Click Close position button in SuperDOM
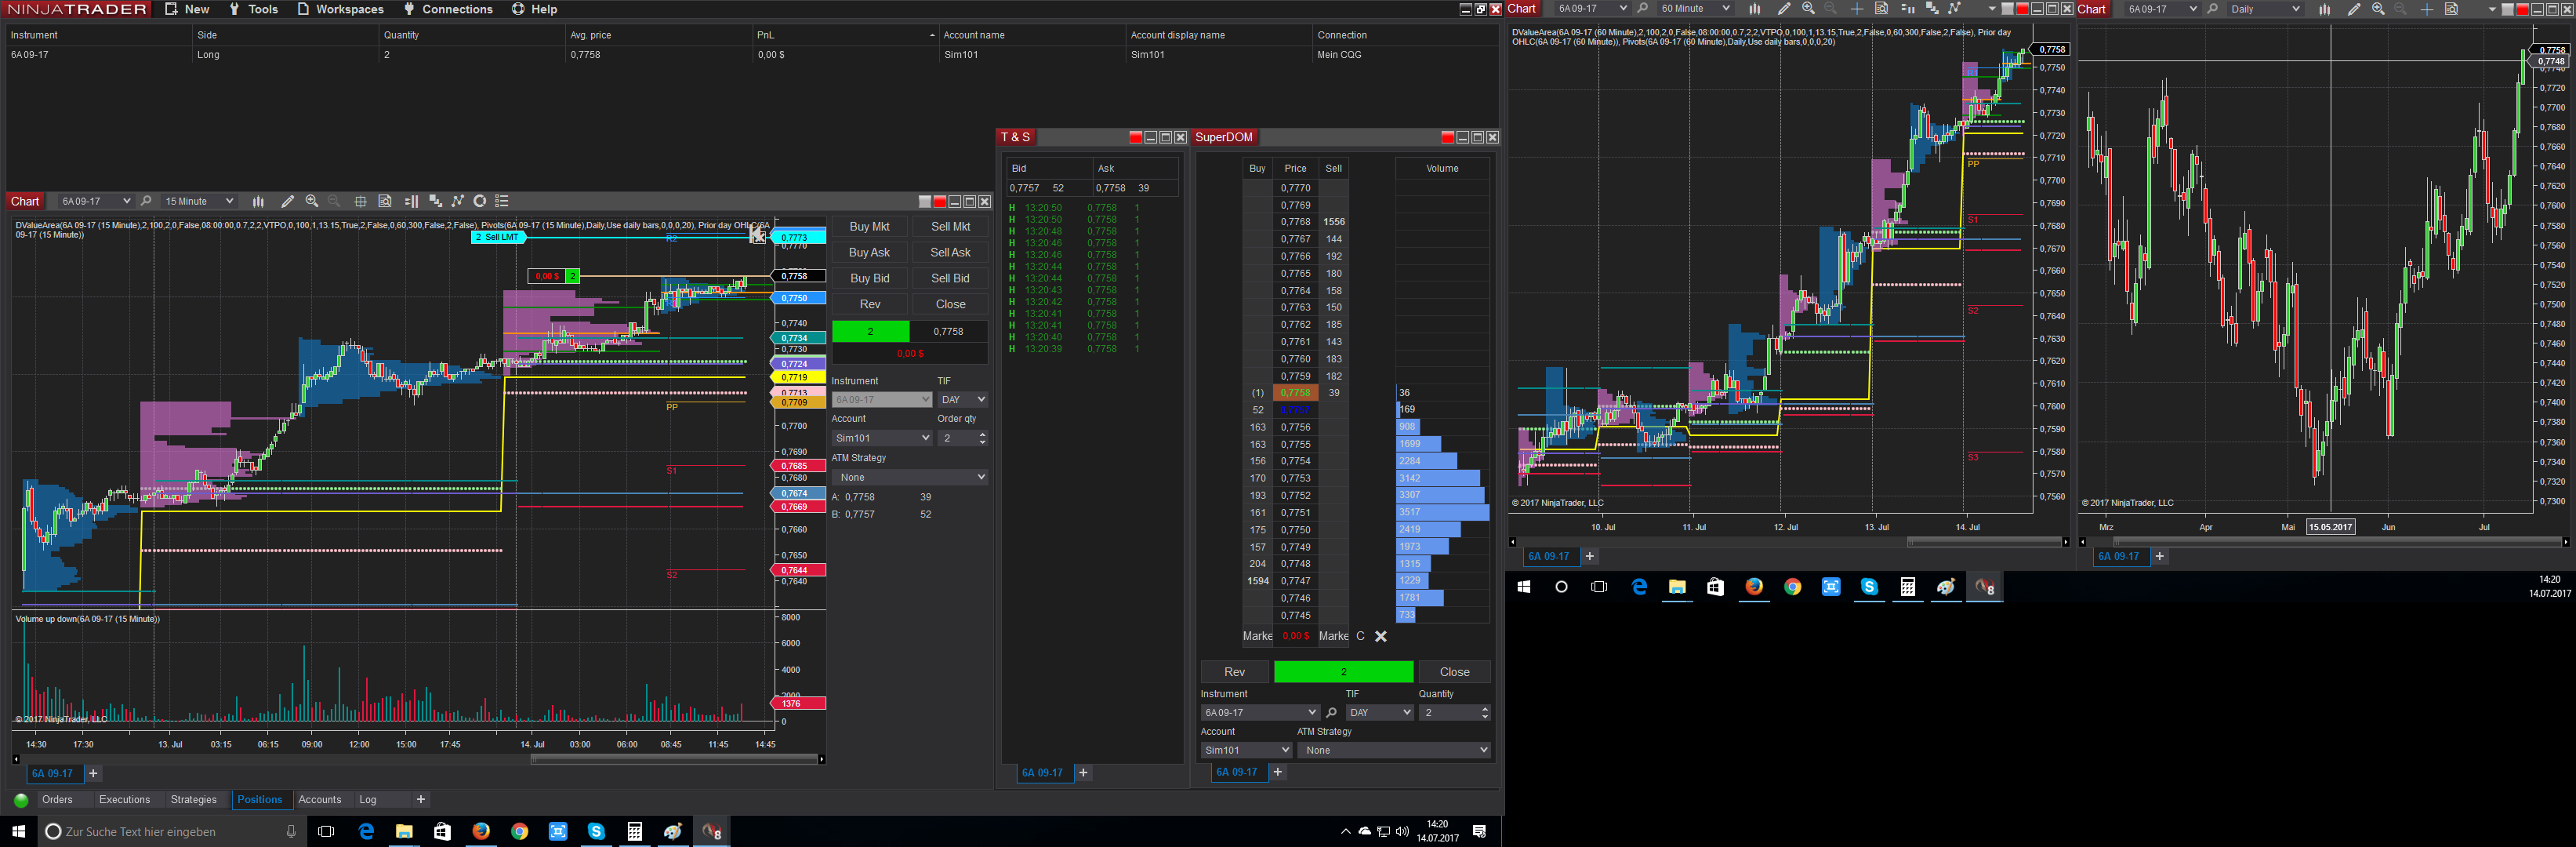The height and width of the screenshot is (847, 2576). click(1454, 672)
